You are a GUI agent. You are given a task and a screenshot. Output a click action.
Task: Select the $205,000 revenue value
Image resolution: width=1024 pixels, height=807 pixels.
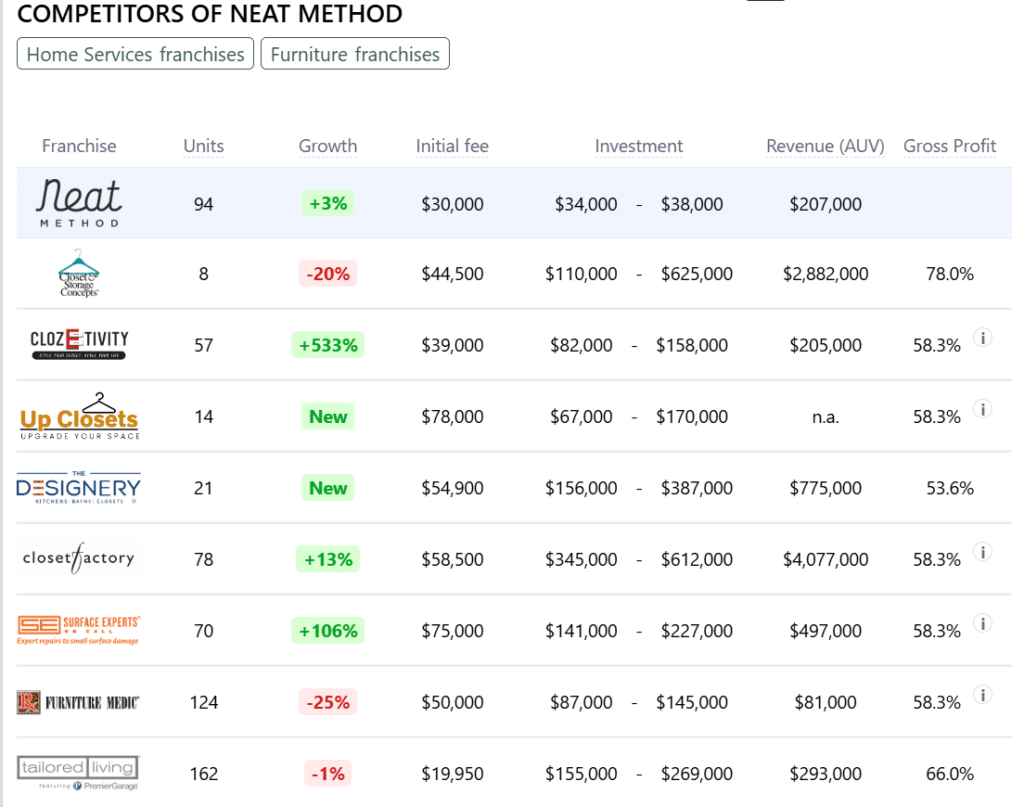click(x=825, y=345)
